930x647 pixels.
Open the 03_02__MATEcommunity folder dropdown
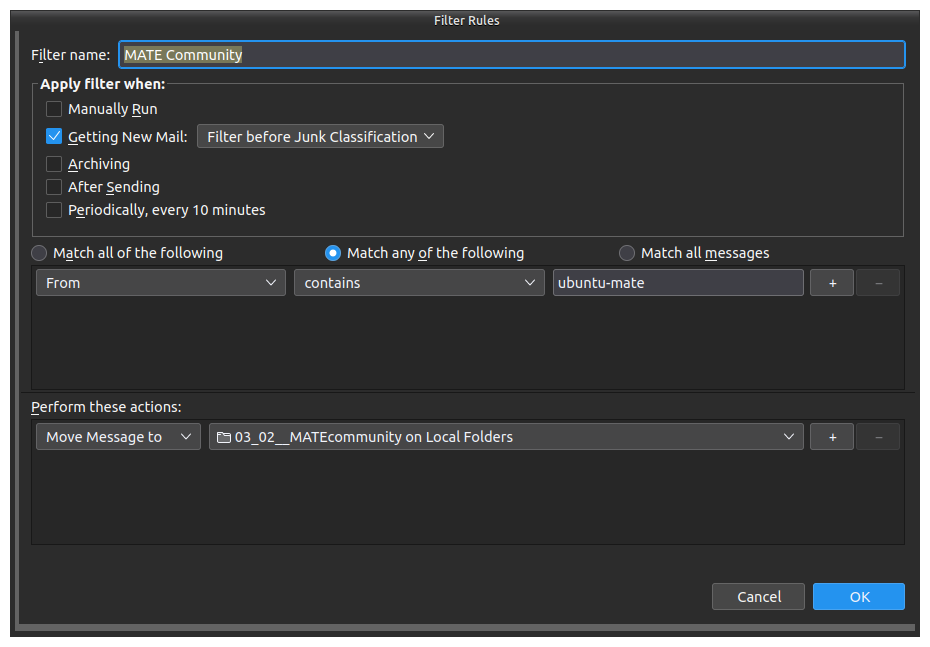pos(506,437)
